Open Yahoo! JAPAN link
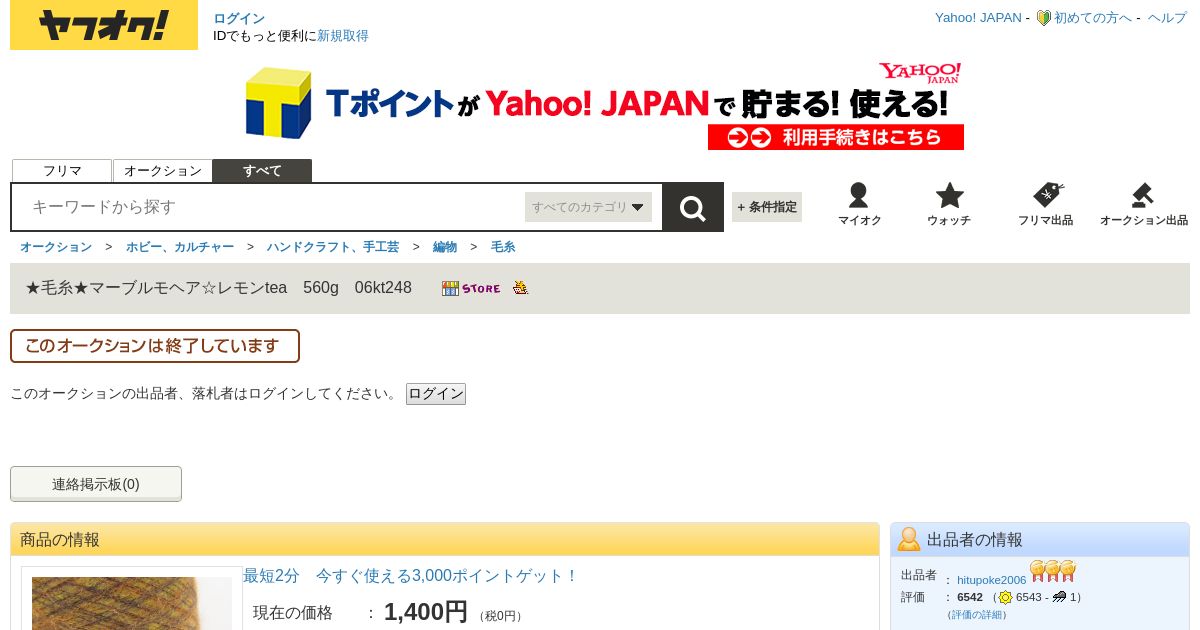This screenshot has width=1200, height=630. pos(978,18)
